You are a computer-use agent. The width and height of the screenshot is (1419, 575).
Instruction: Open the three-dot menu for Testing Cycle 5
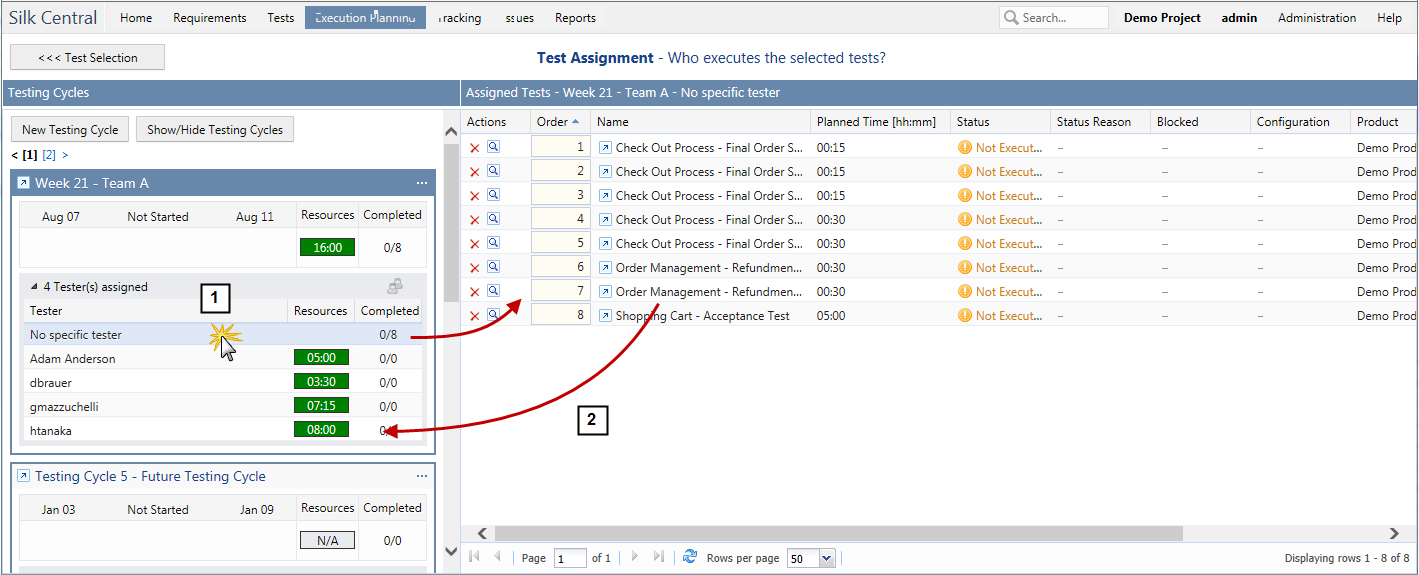pos(421,477)
